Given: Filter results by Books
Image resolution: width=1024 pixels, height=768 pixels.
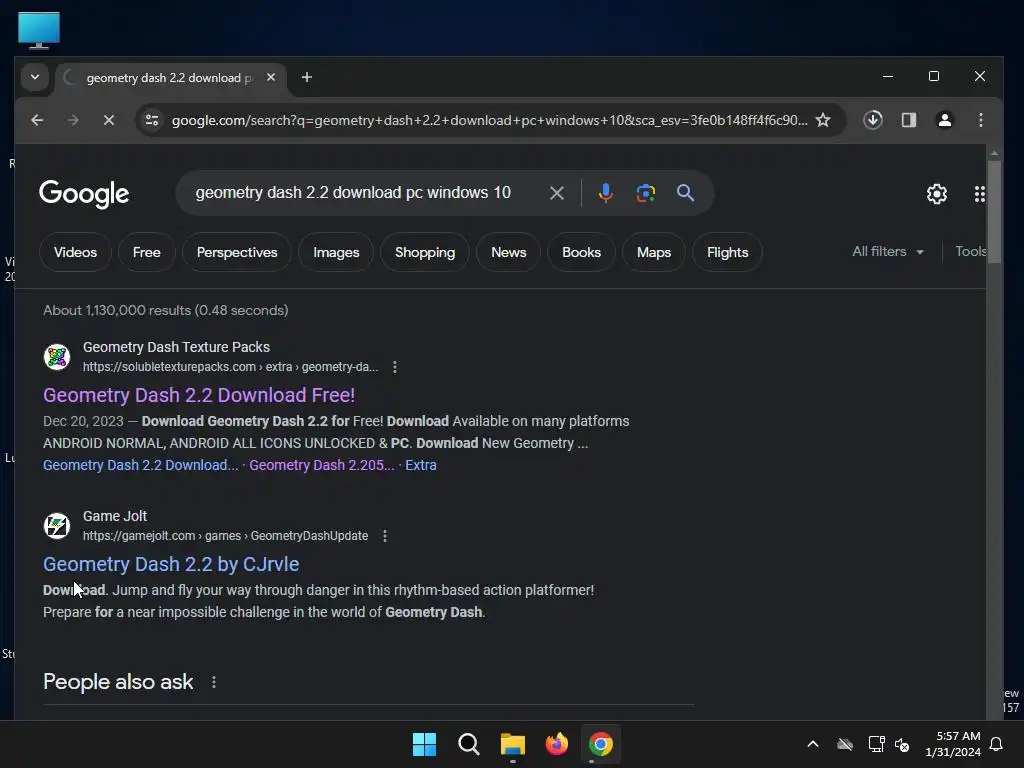Looking at the screenshot, I should 581,253.
